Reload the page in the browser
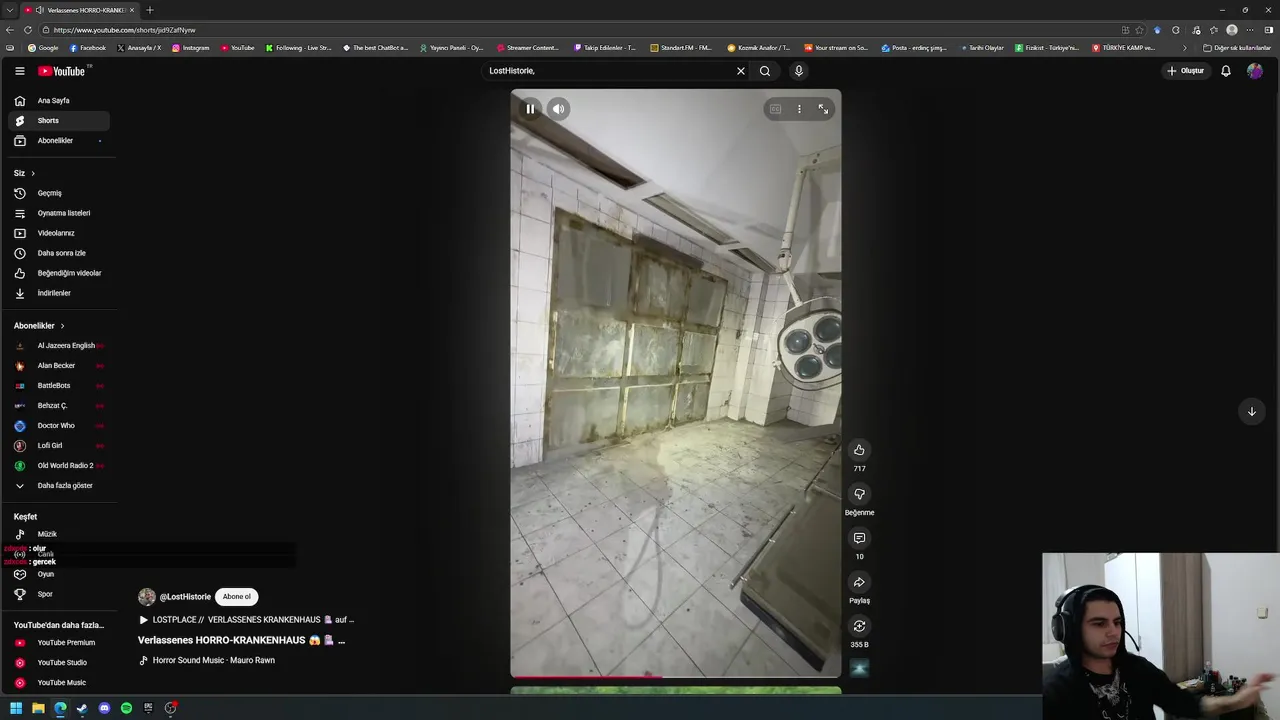The height and width of the screenshot is (720, 1280). coord(28,30)
